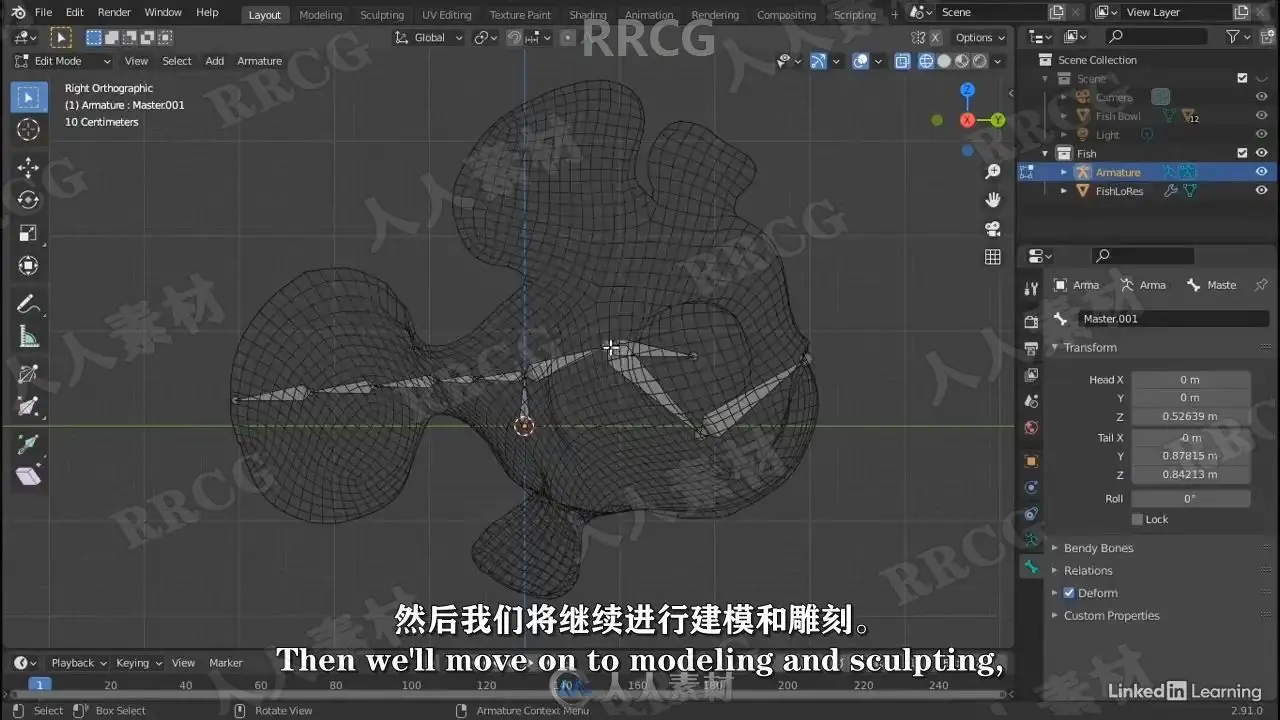The width and height of the screenshot is (1280, 720).
Task: Select the Extrude bone tool
Action: (28, 443)
